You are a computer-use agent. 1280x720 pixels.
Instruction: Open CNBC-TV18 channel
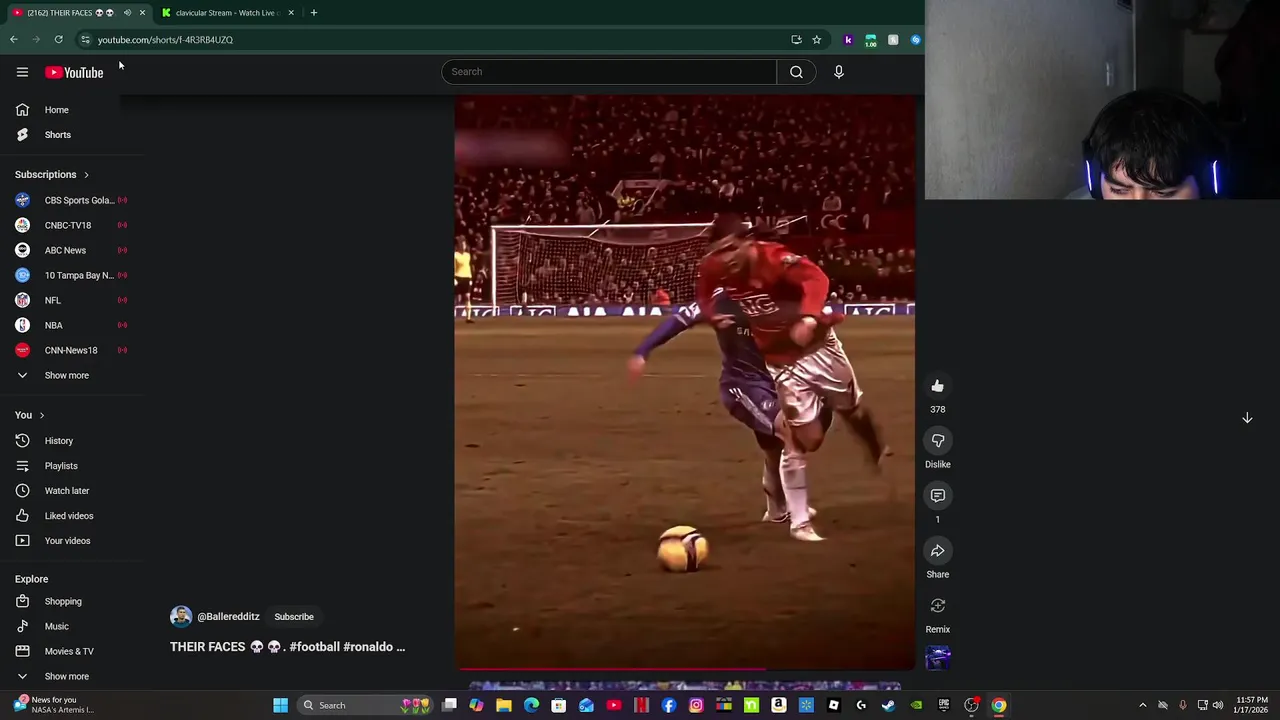[x=70, y=225]
